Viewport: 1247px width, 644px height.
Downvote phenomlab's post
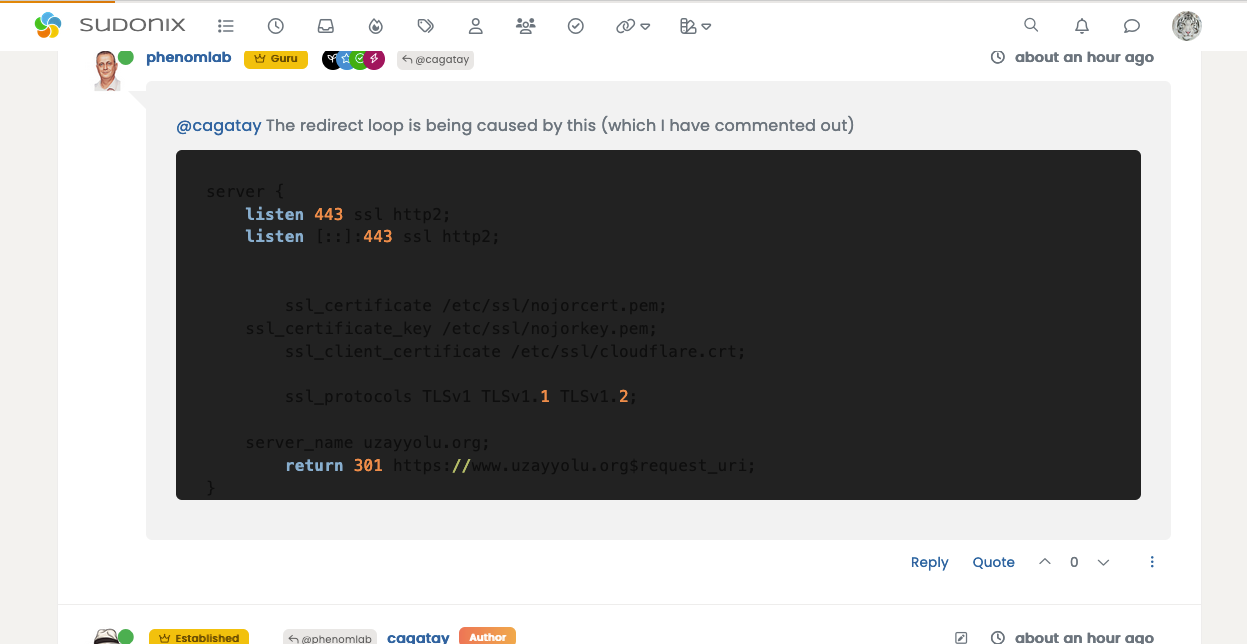pyautogui.click(x=1103, y=562)
